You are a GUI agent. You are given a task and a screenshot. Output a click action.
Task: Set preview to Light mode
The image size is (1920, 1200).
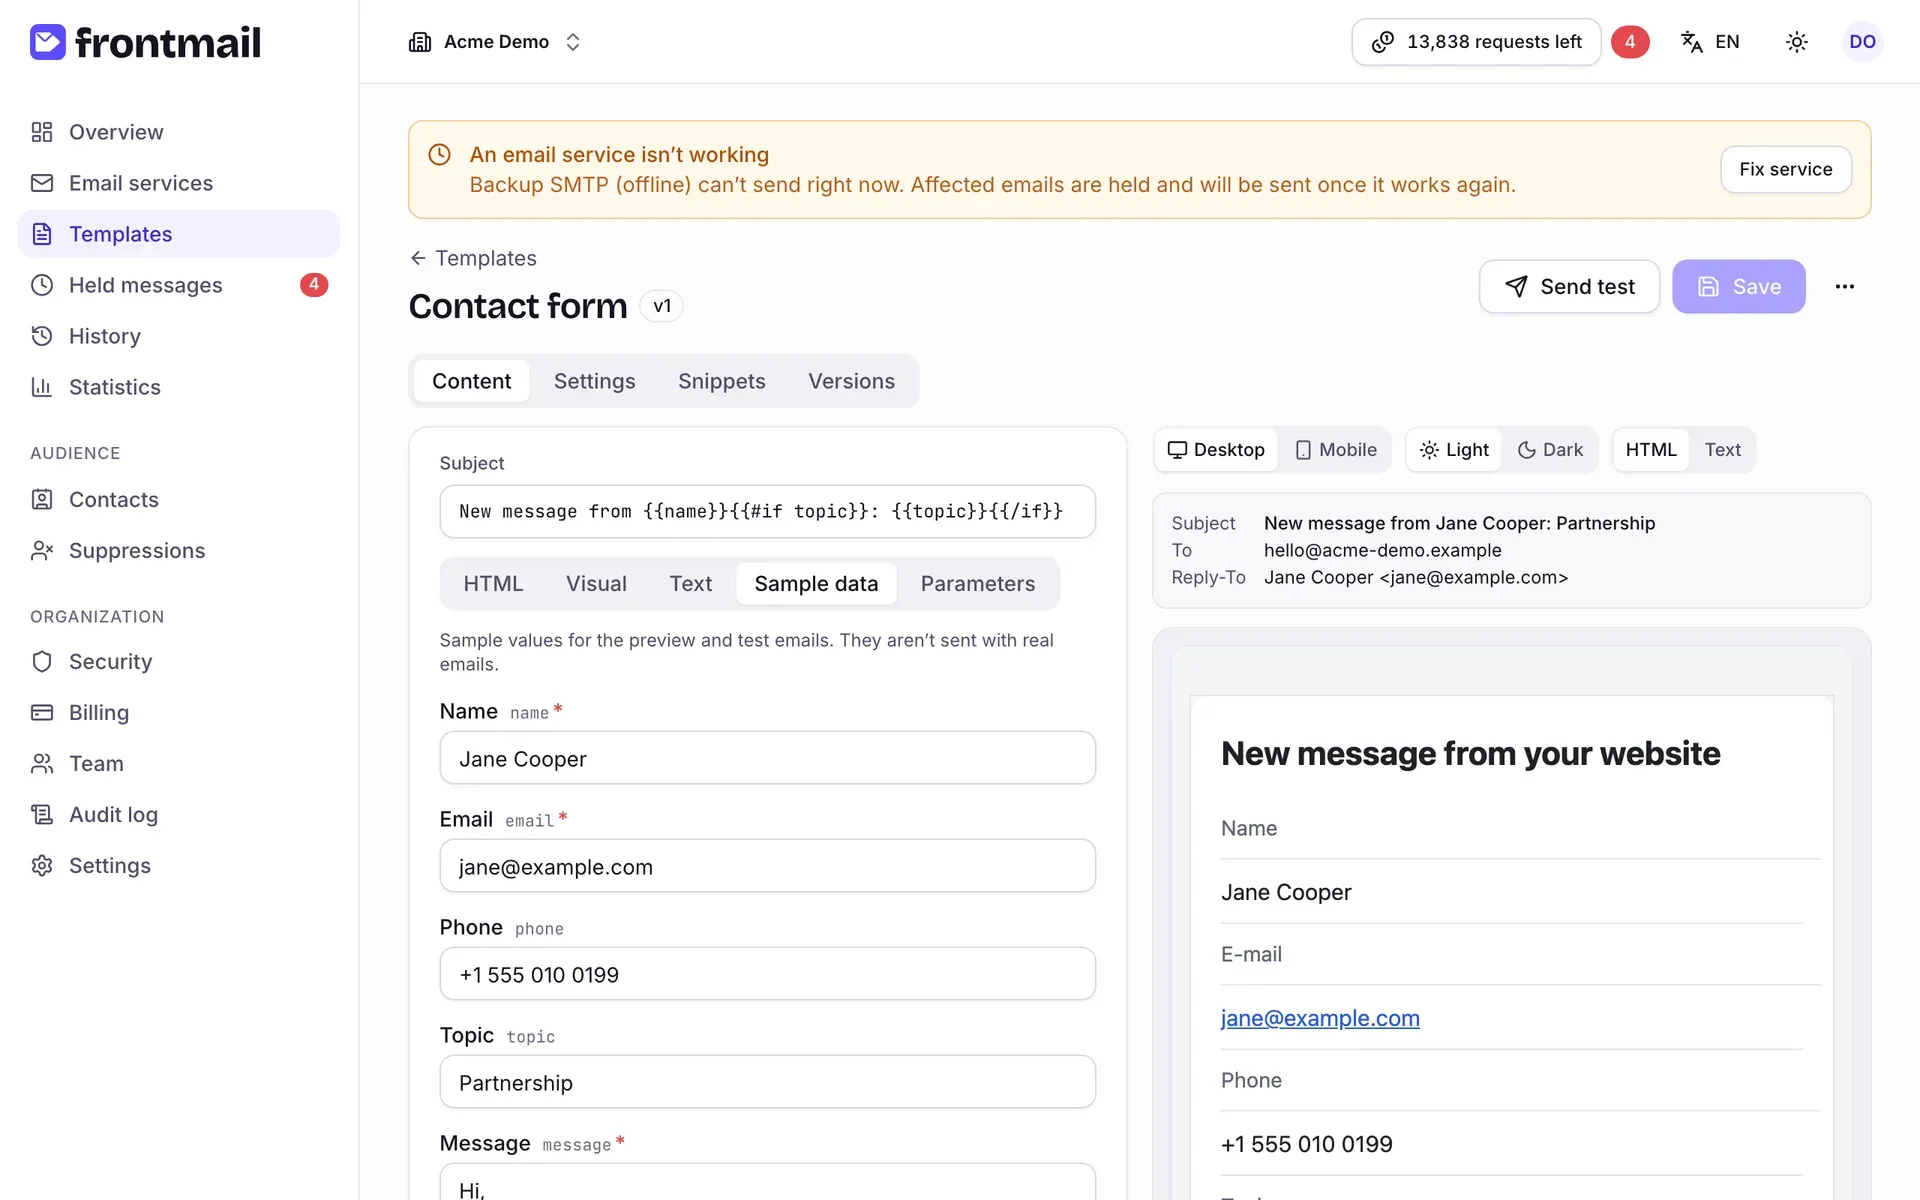[1455, 450]
